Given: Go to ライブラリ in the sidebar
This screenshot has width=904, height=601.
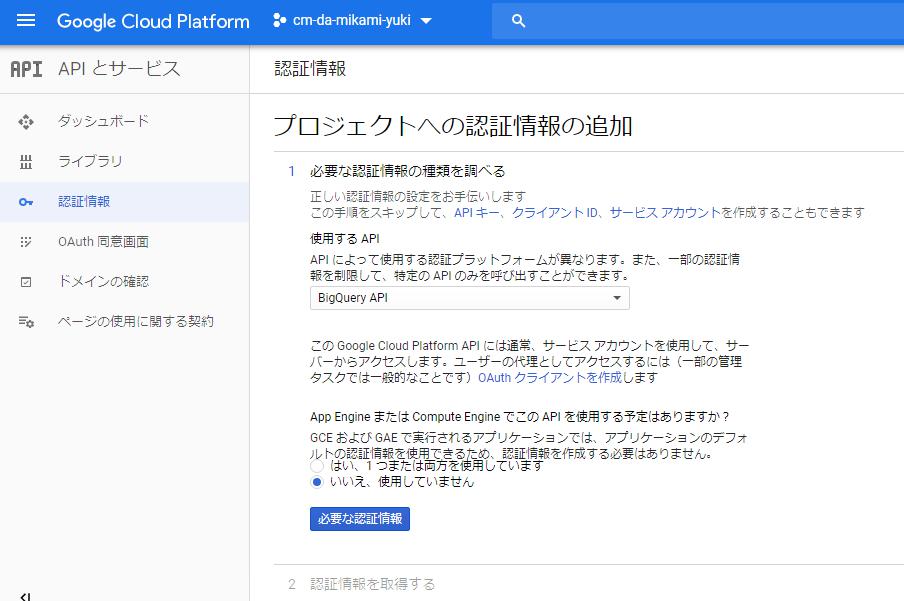Looking at the screenshot, I should (x=91, y=161).
